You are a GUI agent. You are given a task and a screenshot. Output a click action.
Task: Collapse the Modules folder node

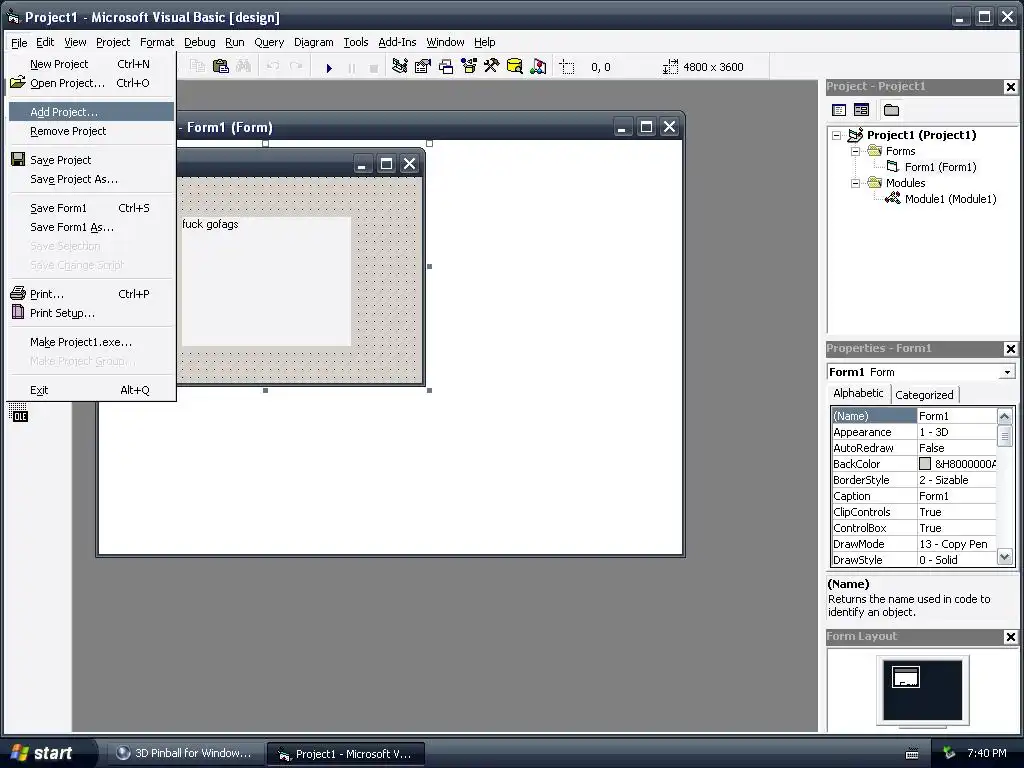(x=856, y=183)
